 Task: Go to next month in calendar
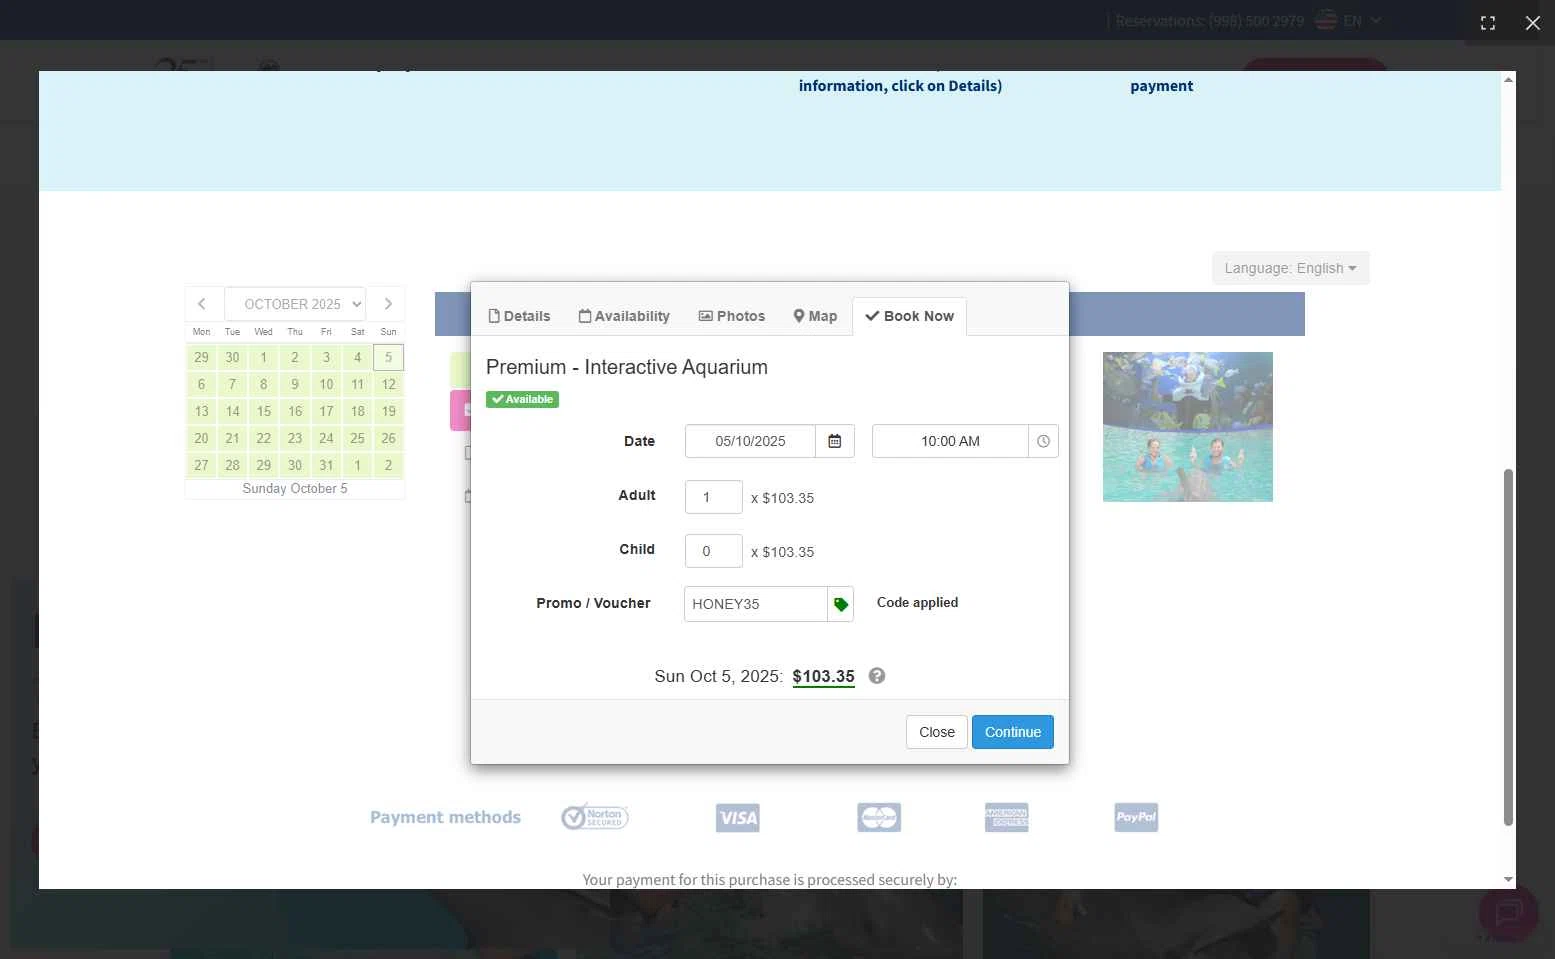pyautogui.click(x=388, y=304)
